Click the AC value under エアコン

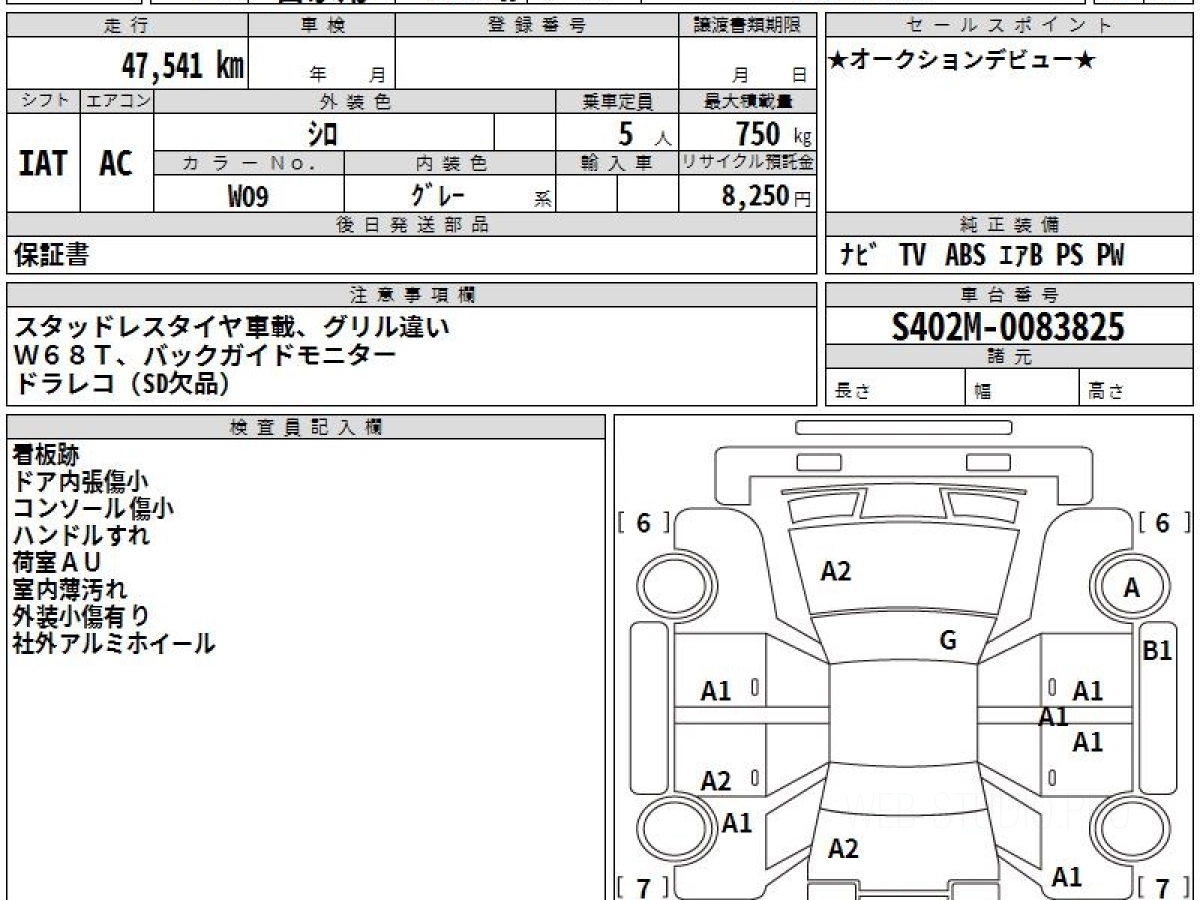[117, 163]
